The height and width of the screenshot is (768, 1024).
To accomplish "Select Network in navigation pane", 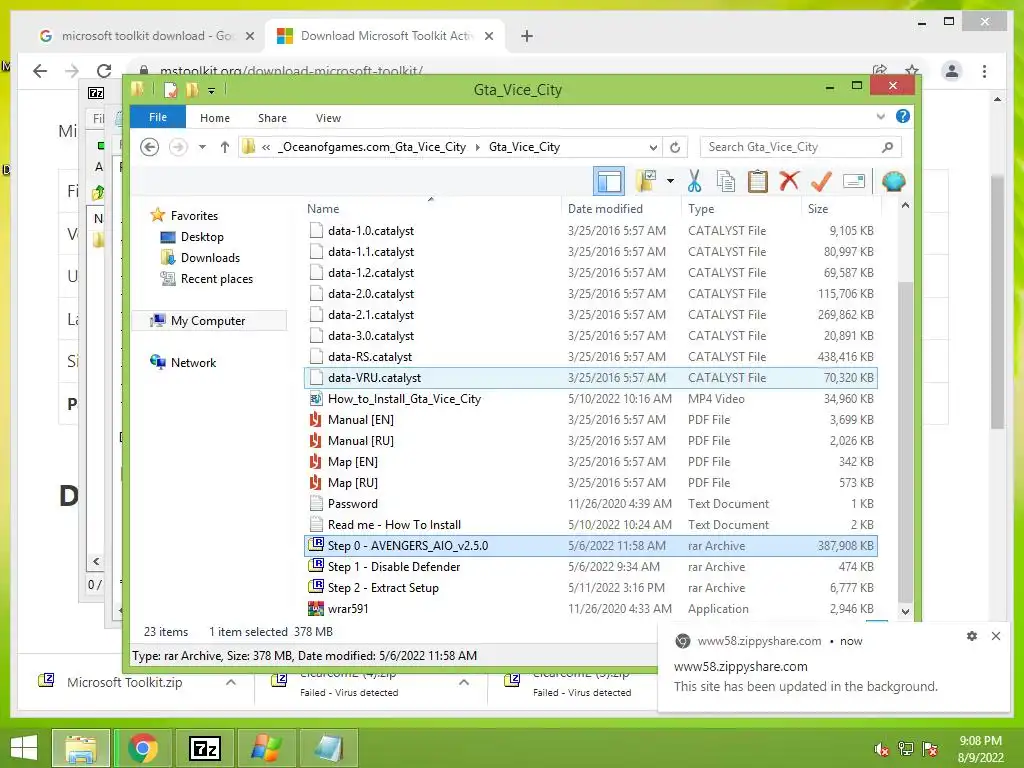I will click(x=193, y=362).
